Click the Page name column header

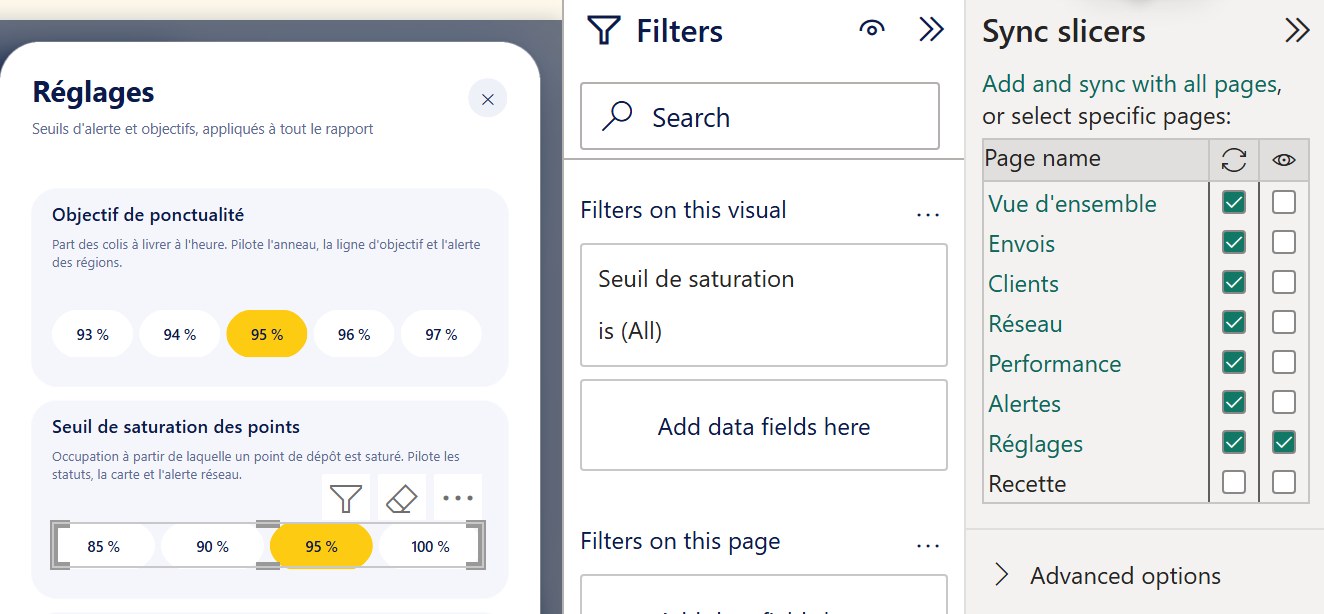(x=1095, y=159)
